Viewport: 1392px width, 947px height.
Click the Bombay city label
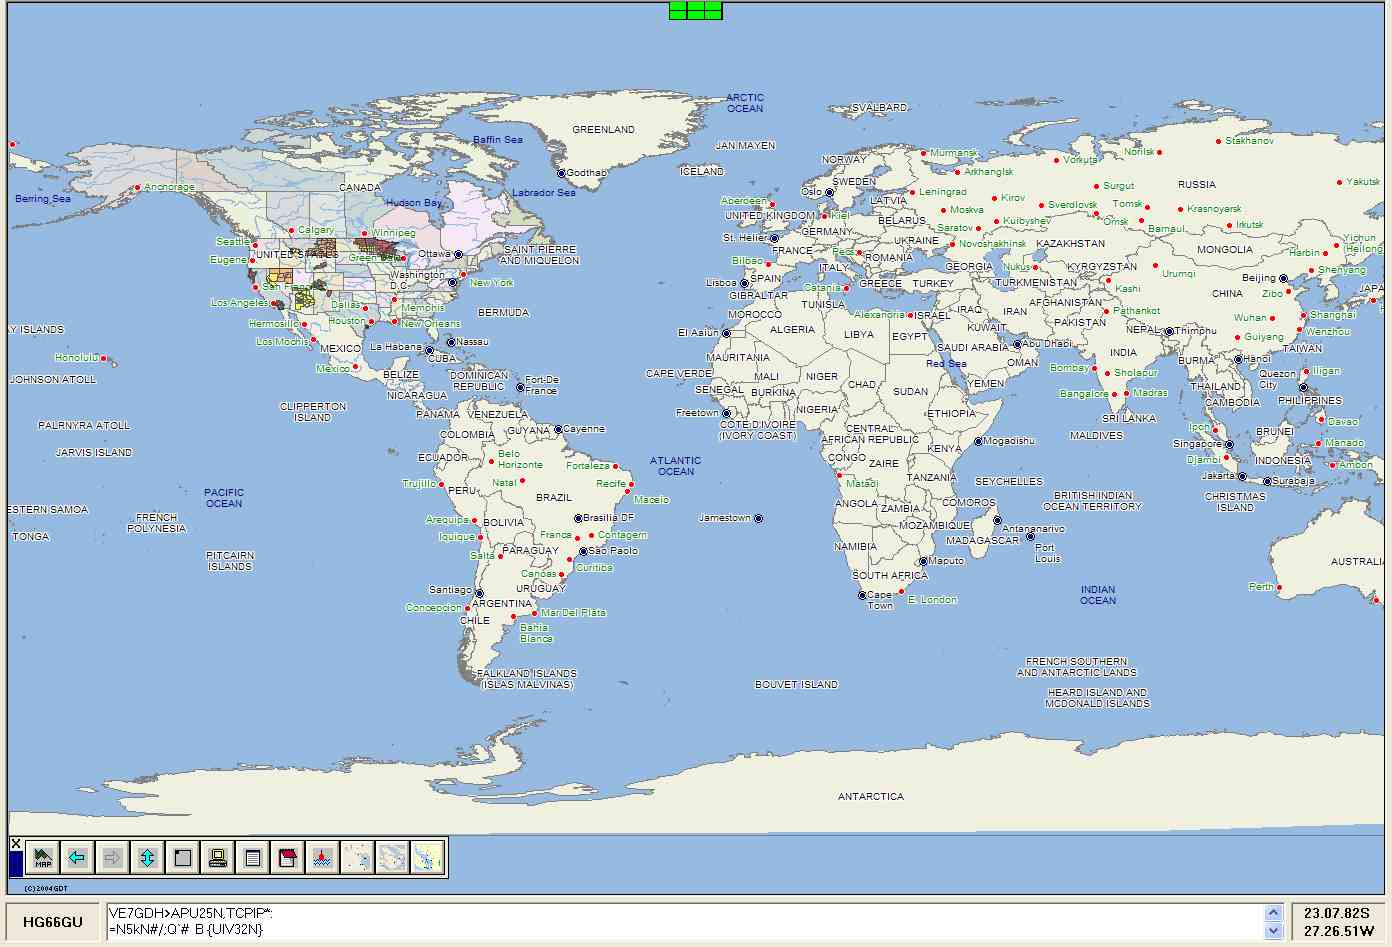pos(1070,368)
